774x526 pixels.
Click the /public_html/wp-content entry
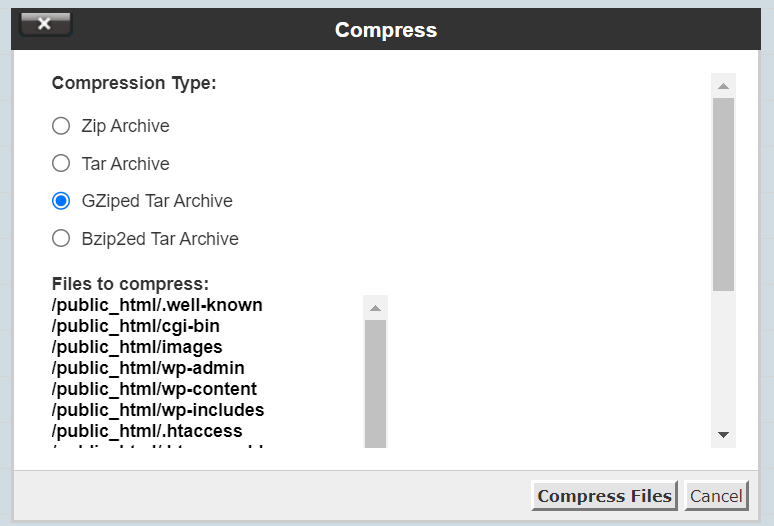pyautogui.click(x=154, y=389)
